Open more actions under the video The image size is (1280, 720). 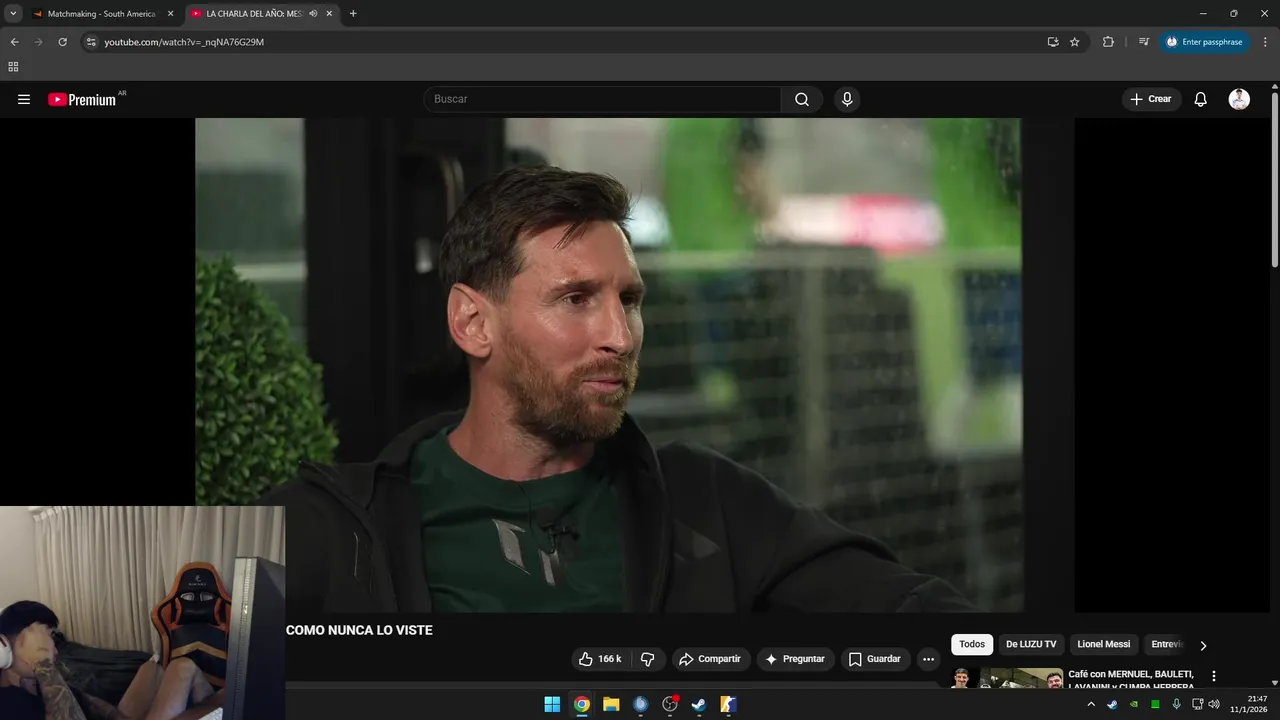tap(928, 659)
